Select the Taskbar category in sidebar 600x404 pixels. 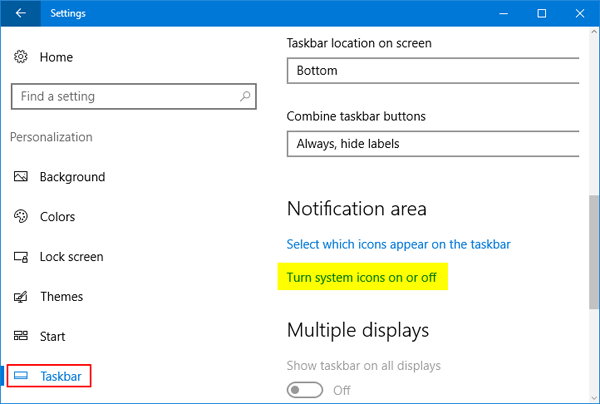tap(60, 377)
